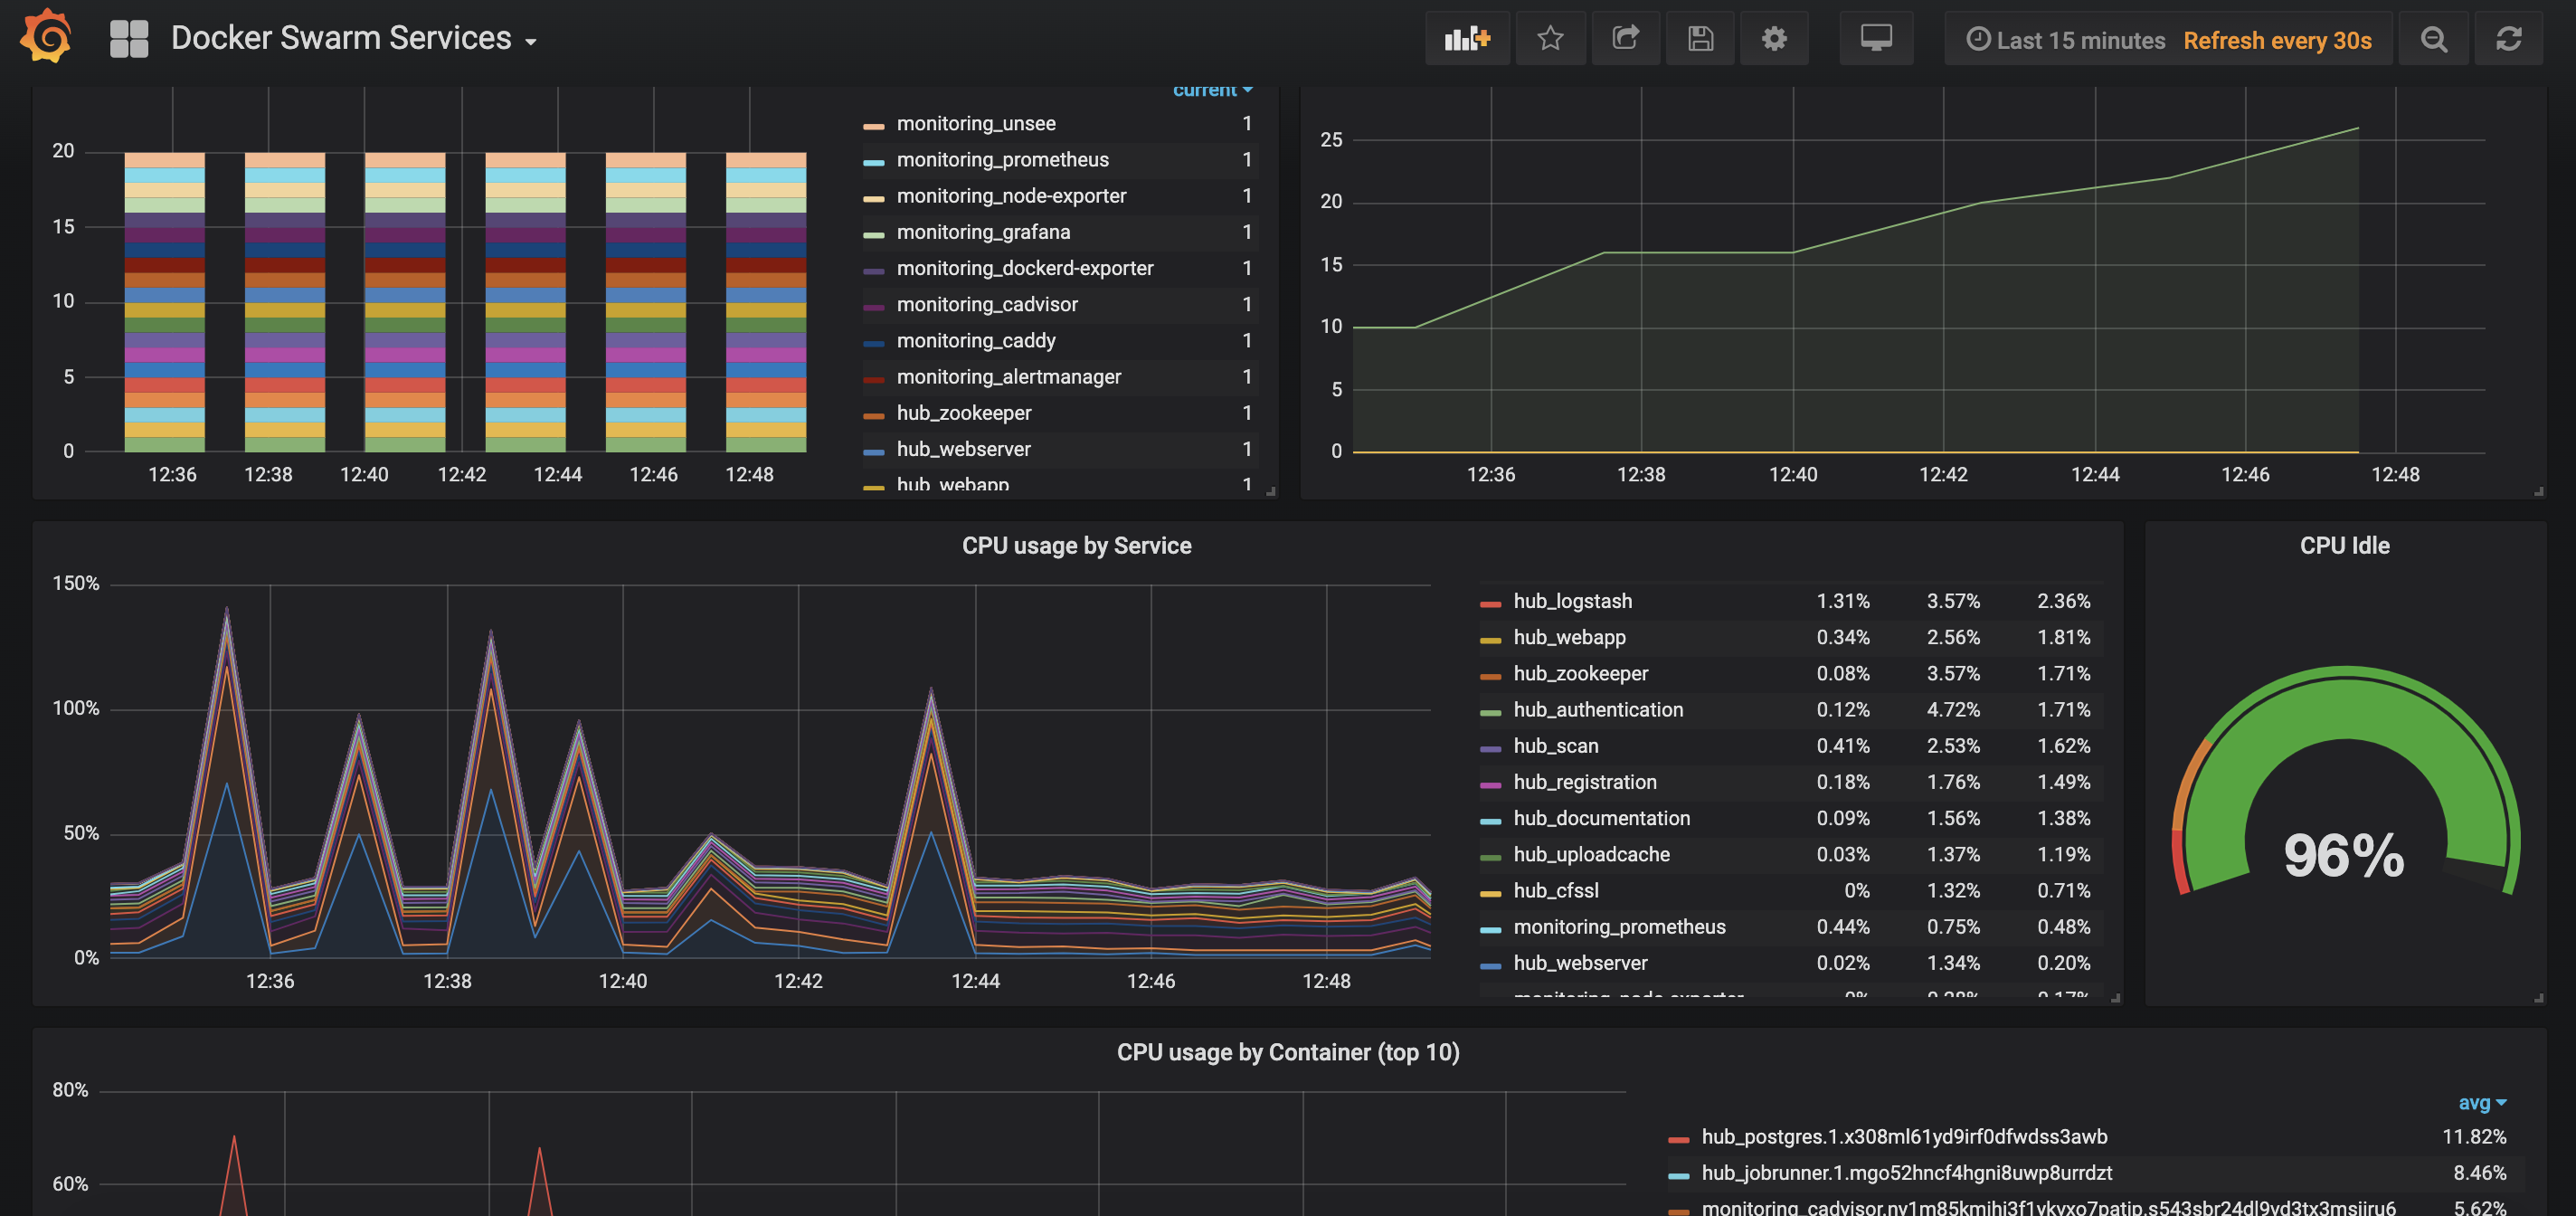Click the Grafana logo
This screenshot has height=1216, width=2576.
(45, 38)
